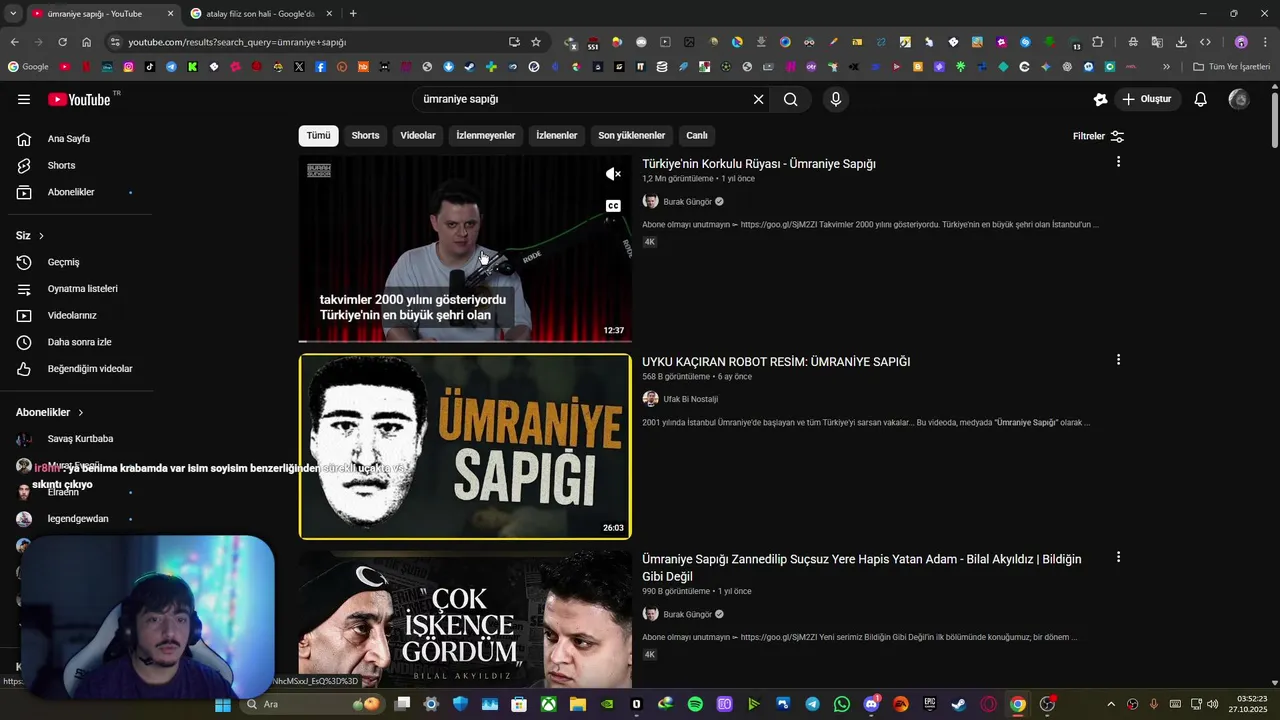Screen dimensions: 1280x720
Task: Switch to the atalay filiz Google tab
Action: pos(260,14)
